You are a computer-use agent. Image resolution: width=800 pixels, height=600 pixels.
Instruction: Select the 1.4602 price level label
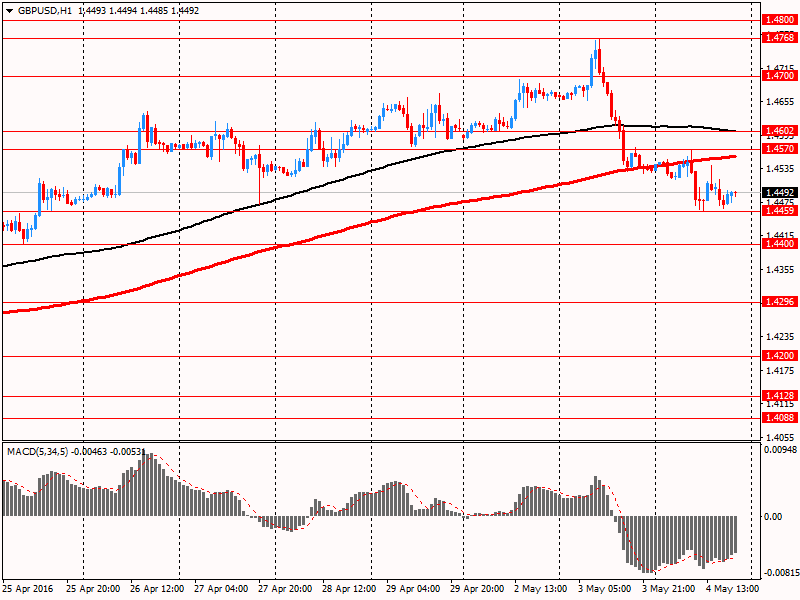[779, 131]
